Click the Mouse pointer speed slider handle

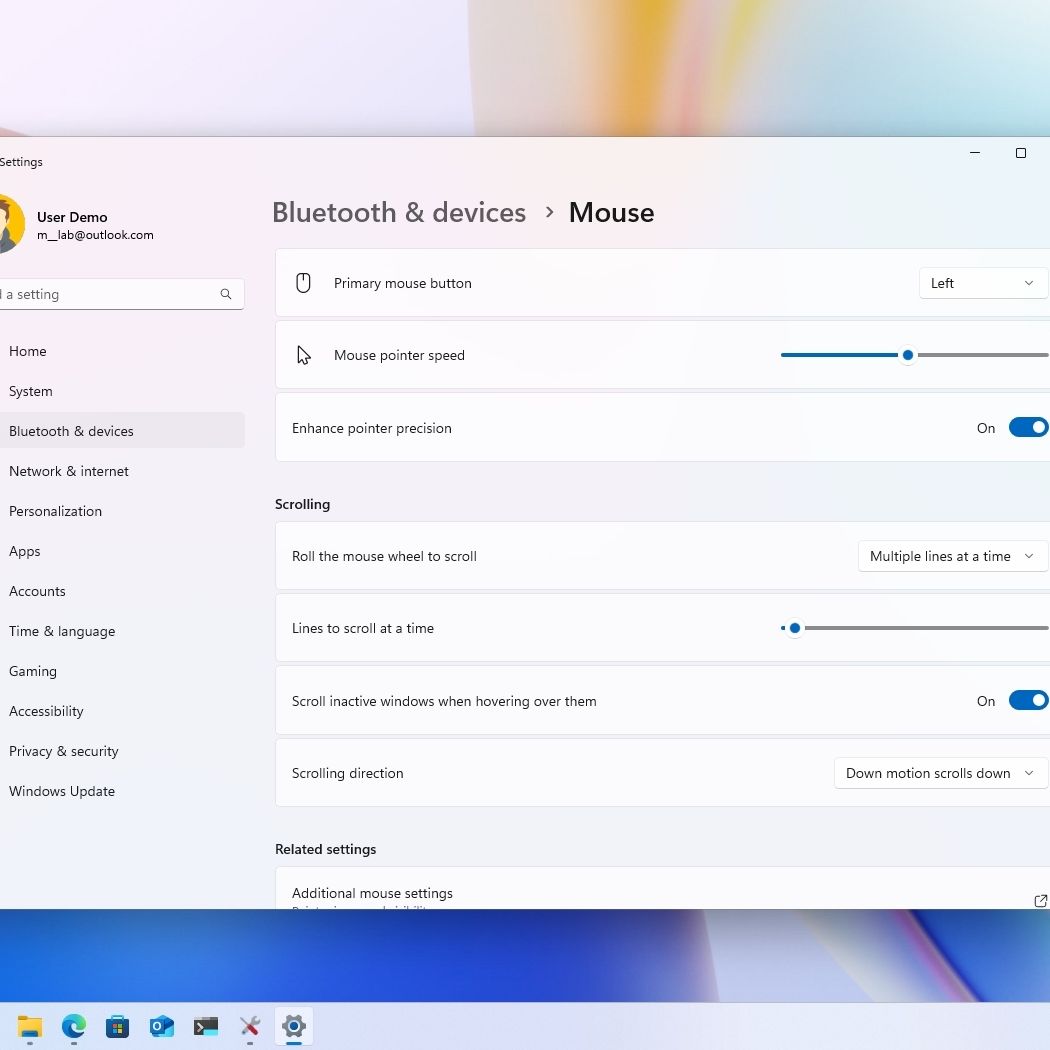(x=908, y=355)
